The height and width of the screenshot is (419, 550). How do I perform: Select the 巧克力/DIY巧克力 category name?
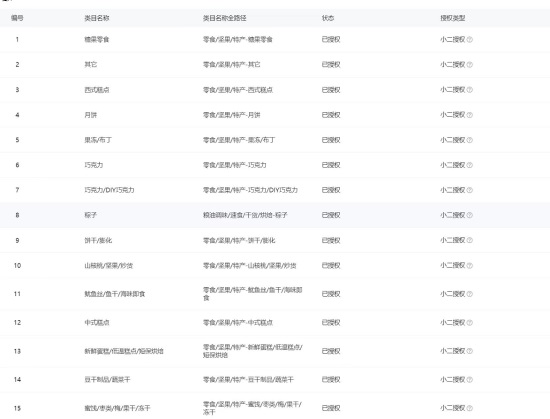pyautogui.click(x=109, y=190)
